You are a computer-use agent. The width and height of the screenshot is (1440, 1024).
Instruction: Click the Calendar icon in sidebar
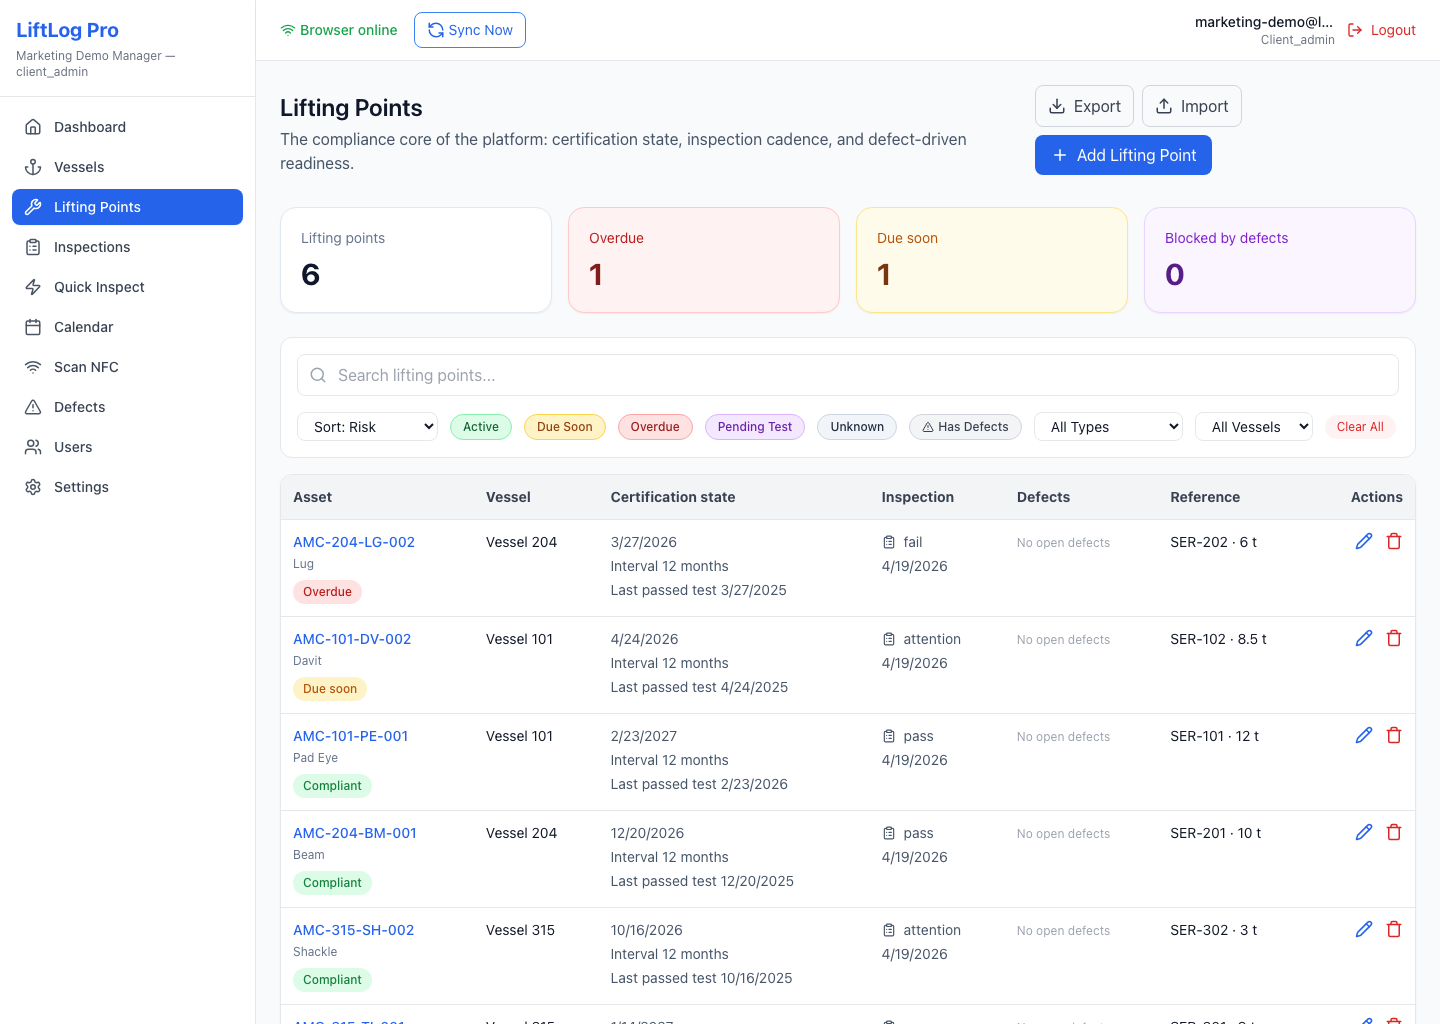33,327
